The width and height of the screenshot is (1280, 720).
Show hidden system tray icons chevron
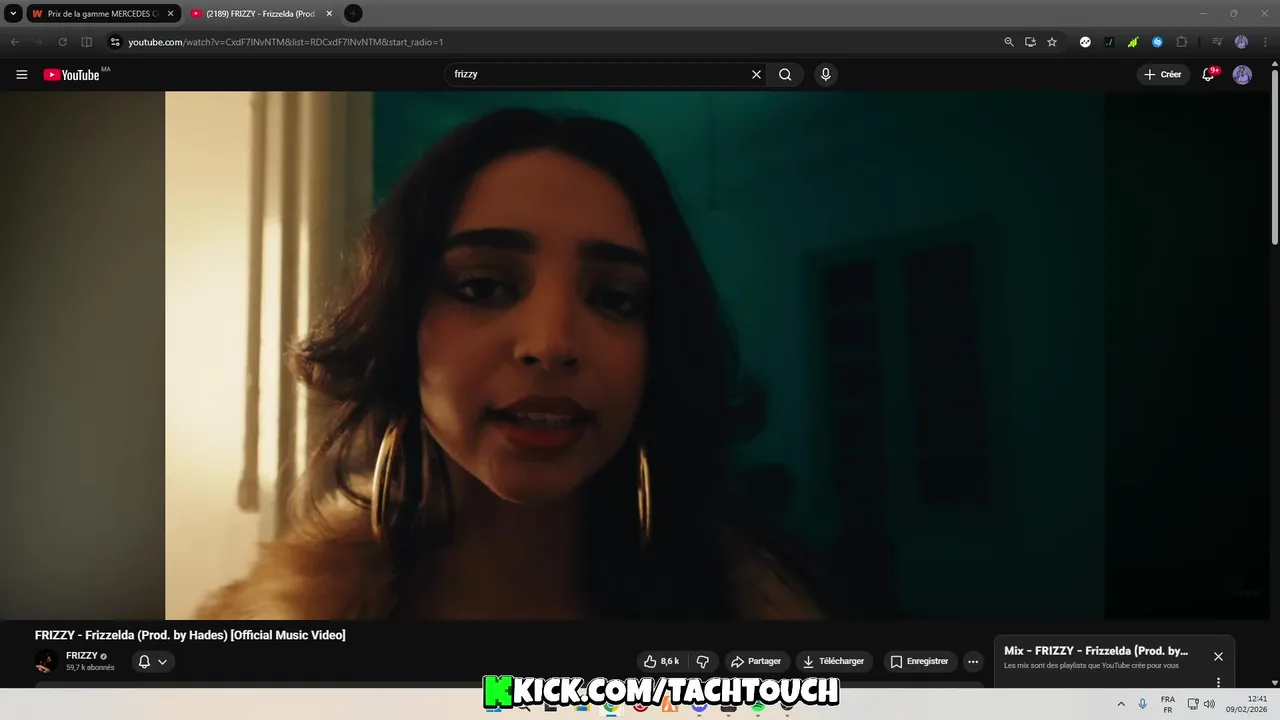coord(1120,704)
